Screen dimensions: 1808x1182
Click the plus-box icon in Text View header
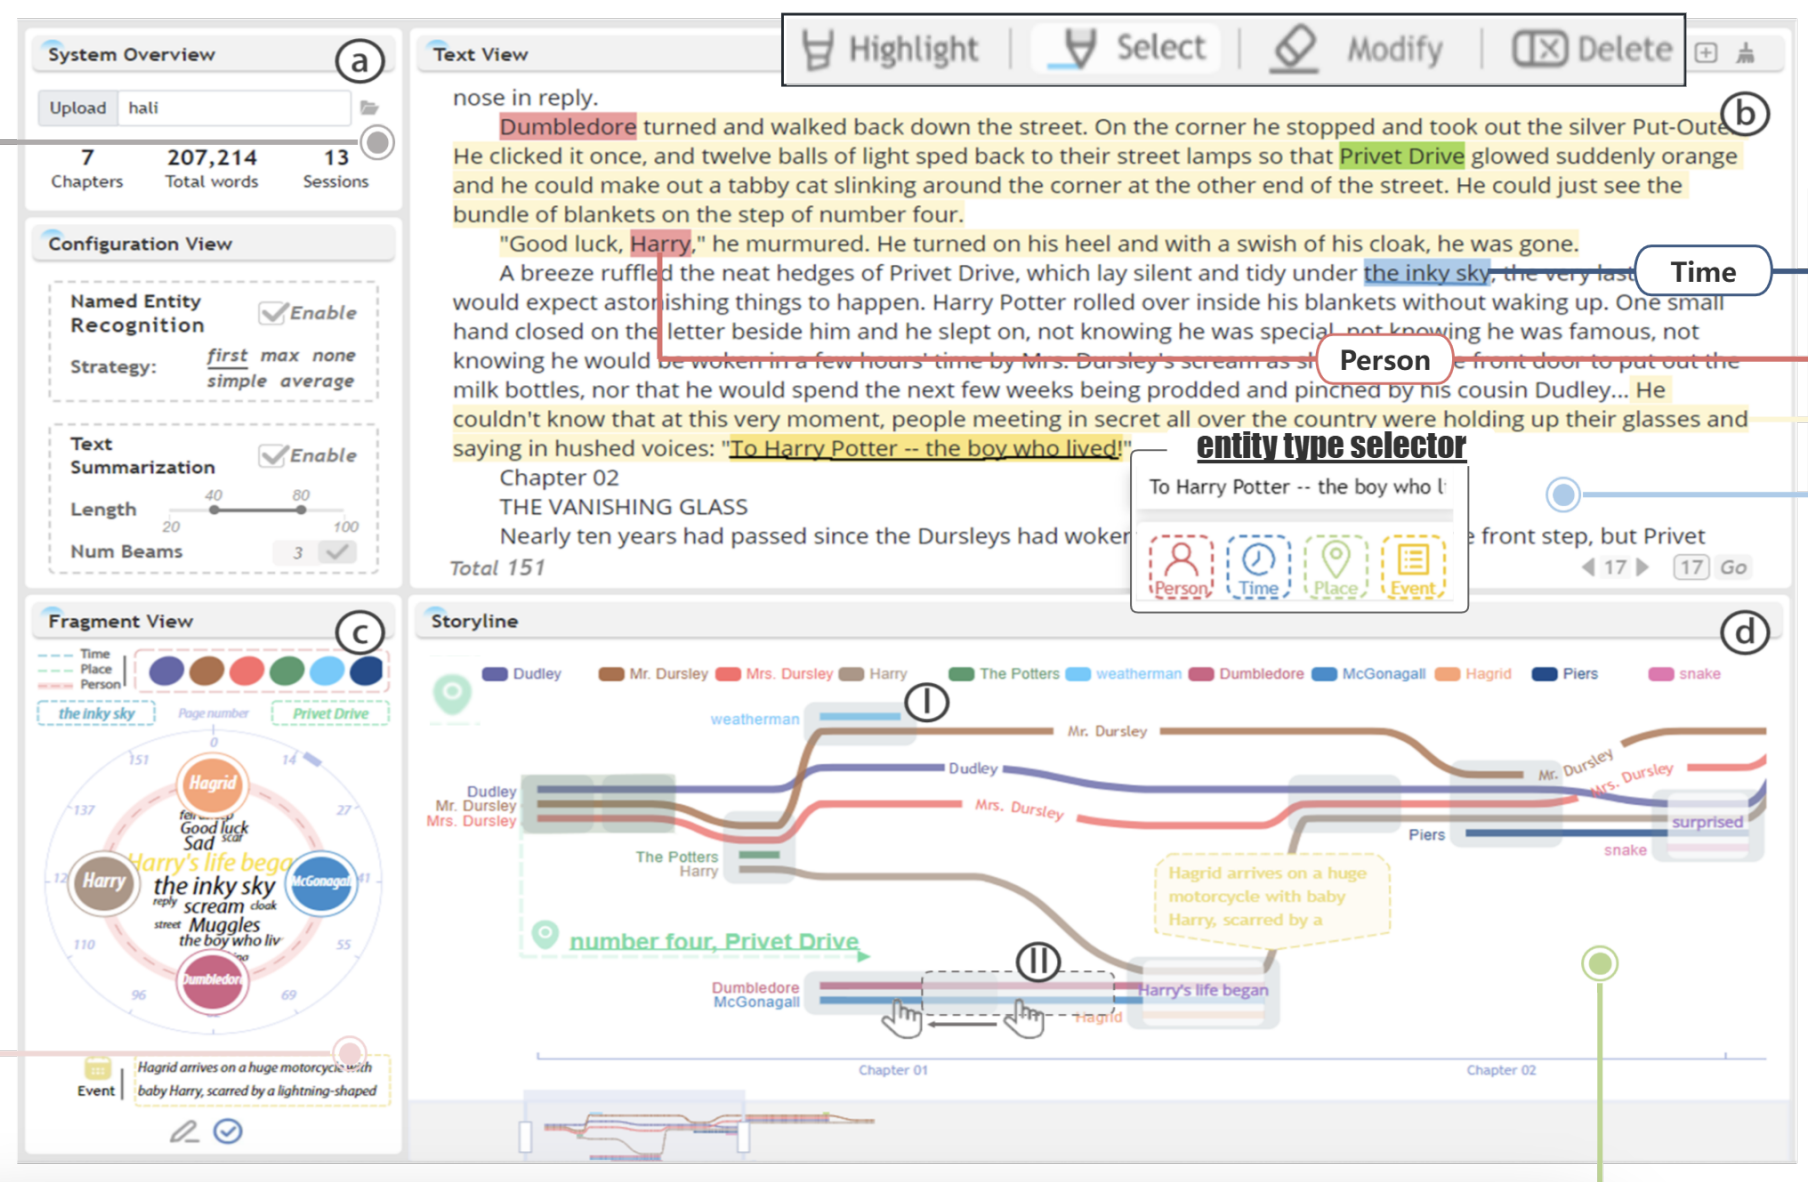coord(1706,53)
